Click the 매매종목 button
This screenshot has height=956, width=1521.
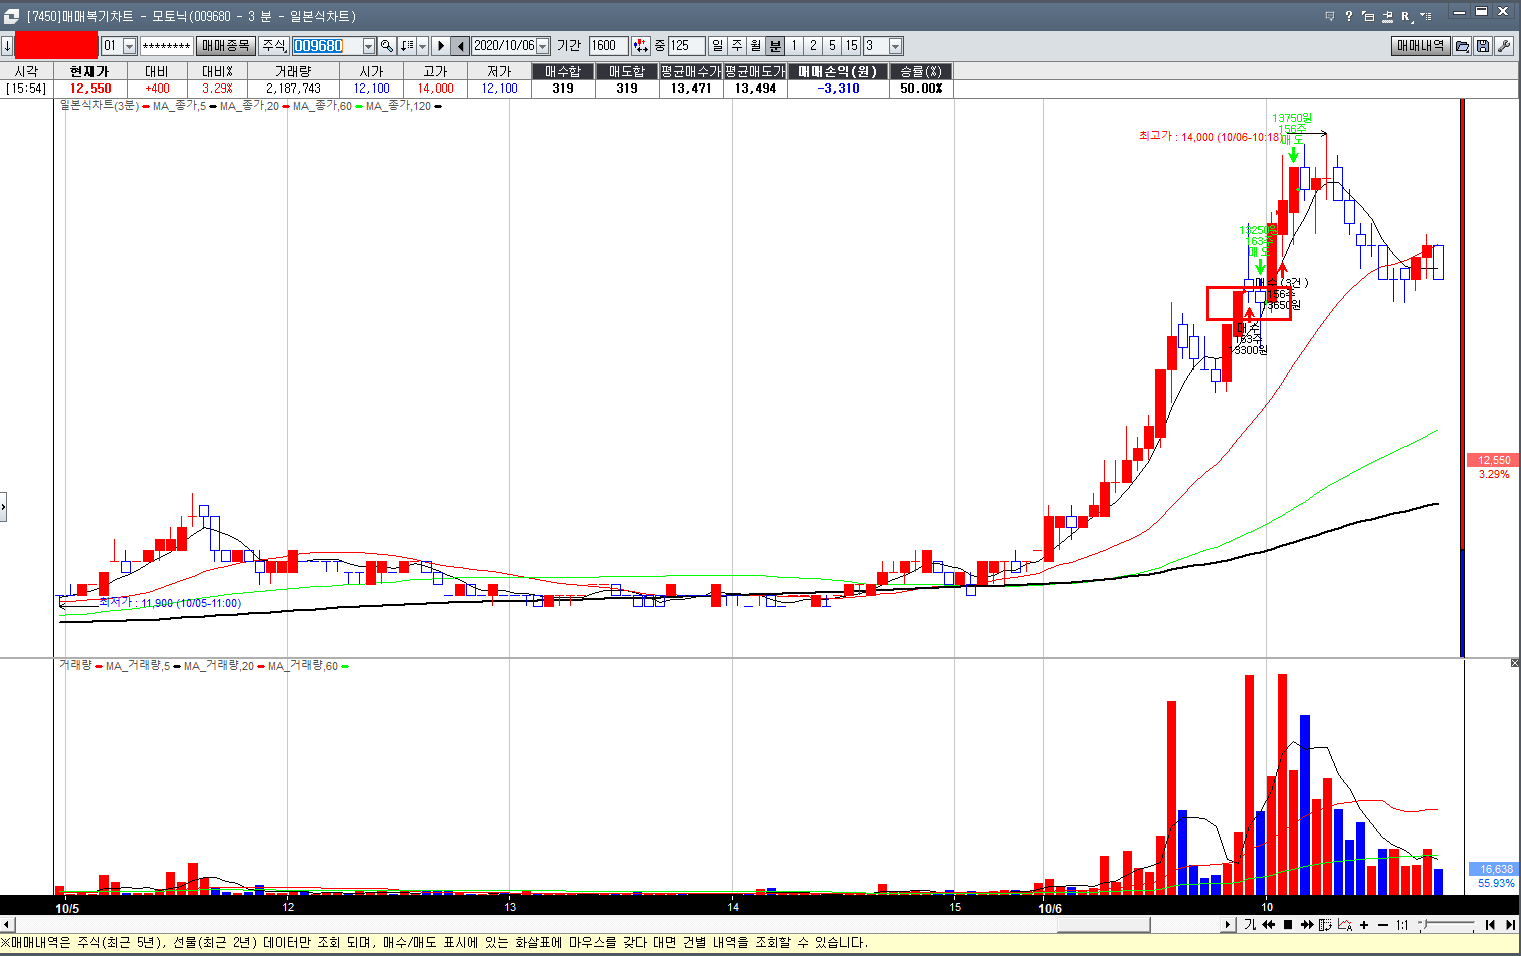(225, 46)
